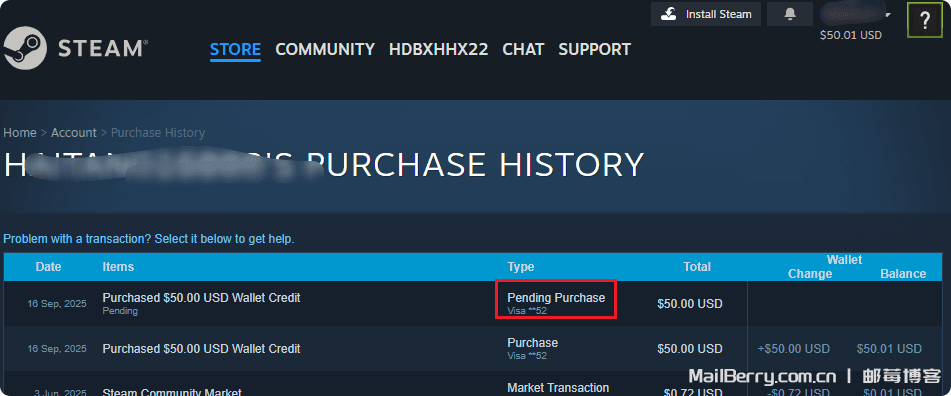Click the Install Steam button
This screenshot has height=396, width=951.
point(706,14)
